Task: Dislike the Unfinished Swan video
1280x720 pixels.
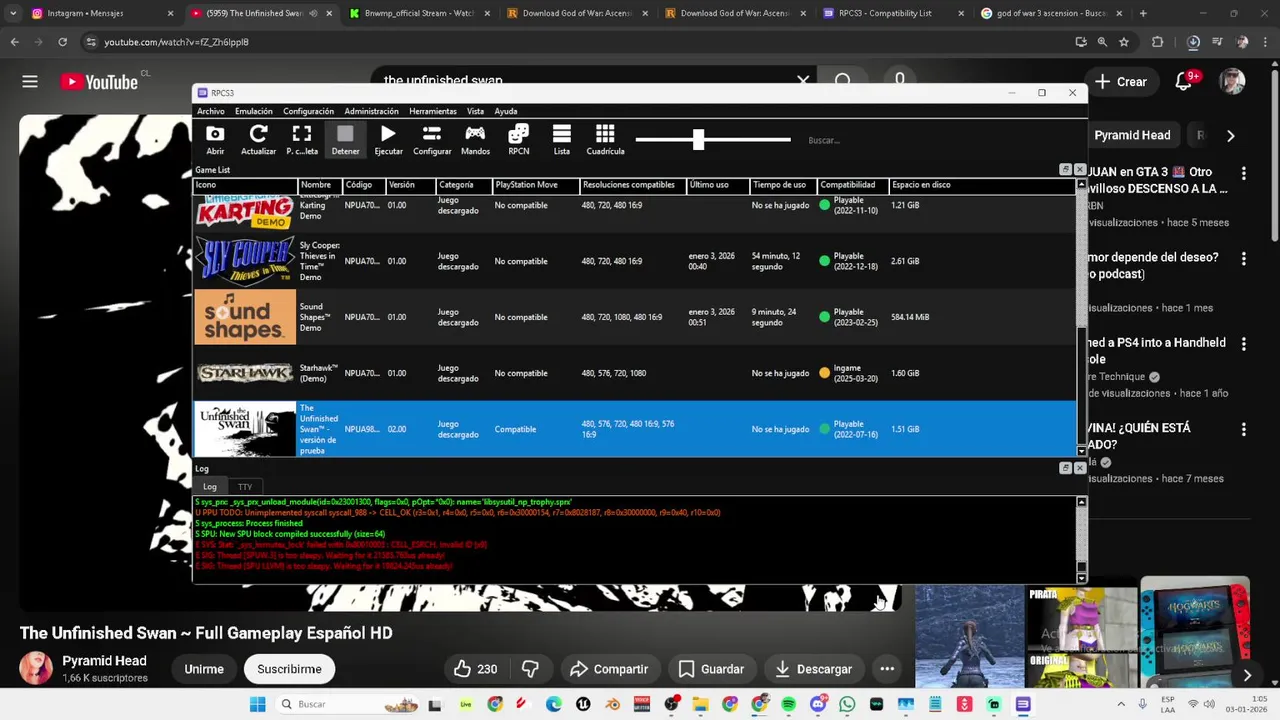Action: (531, 669)
